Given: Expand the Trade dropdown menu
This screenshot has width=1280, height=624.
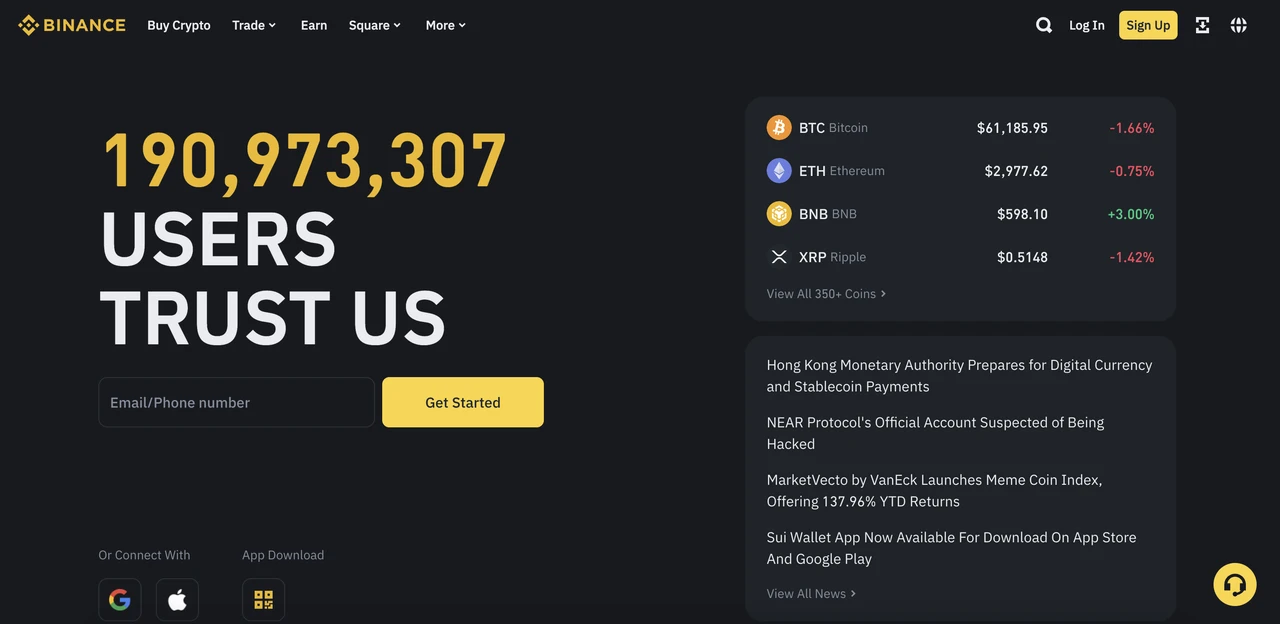Looking at the screenshot, I should point(254,25).
